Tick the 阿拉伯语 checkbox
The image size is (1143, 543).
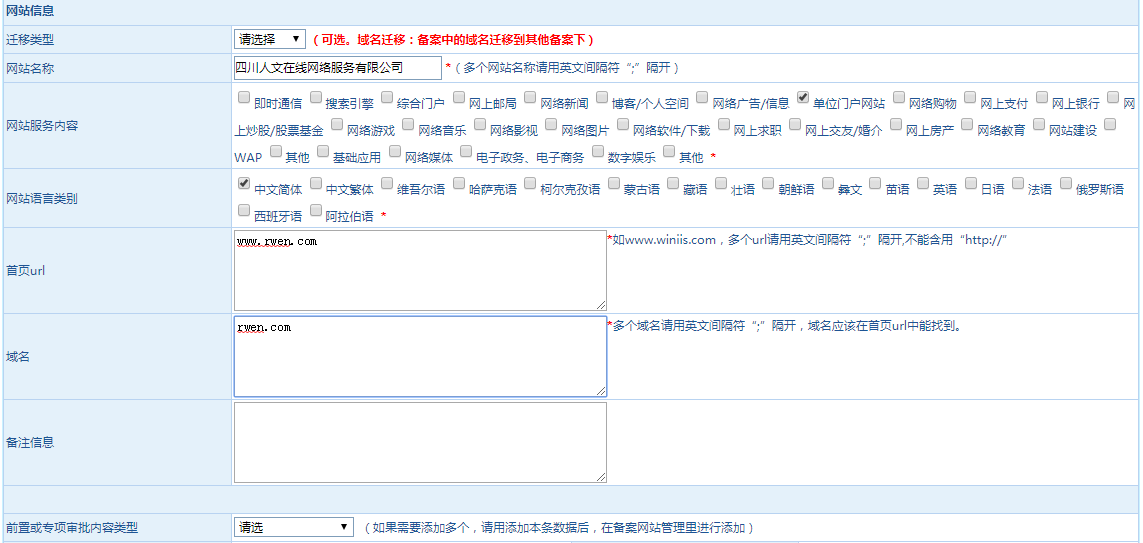(316, 211)
